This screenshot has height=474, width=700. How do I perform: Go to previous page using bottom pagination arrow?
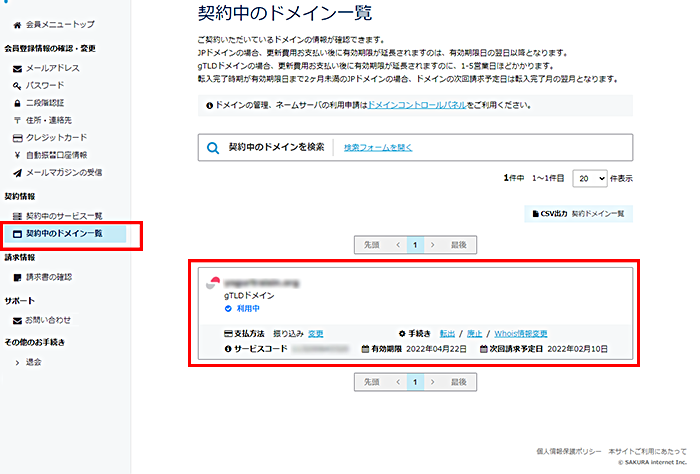tap(398, 382)
